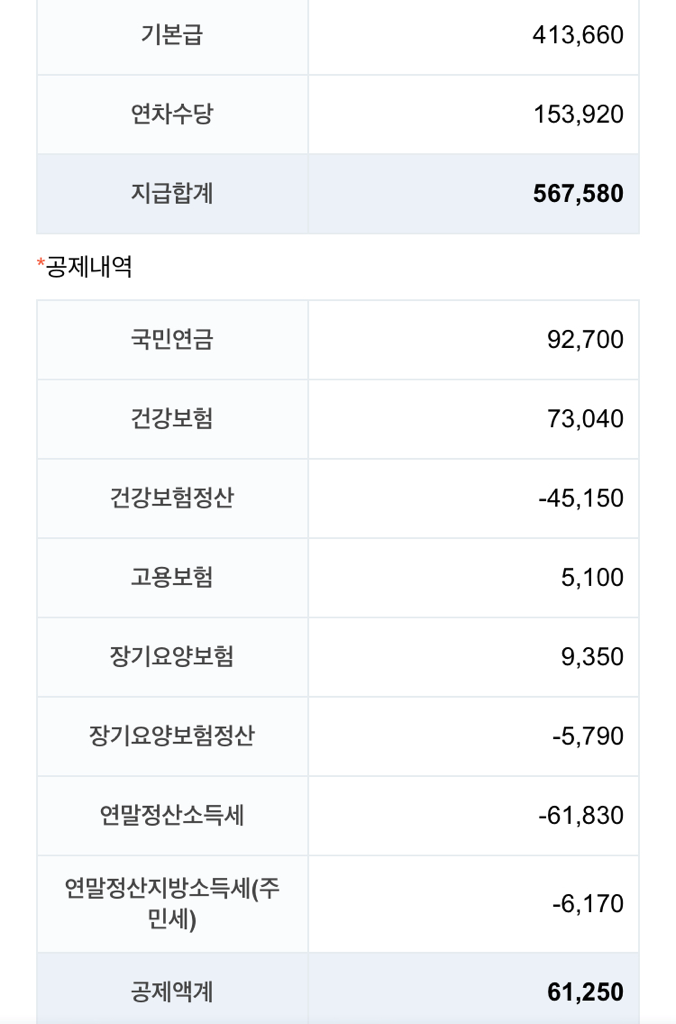Click the 국민연금 row label
Image resolution: width=676 pixels, height=1024 pixels.
point(172,339)
